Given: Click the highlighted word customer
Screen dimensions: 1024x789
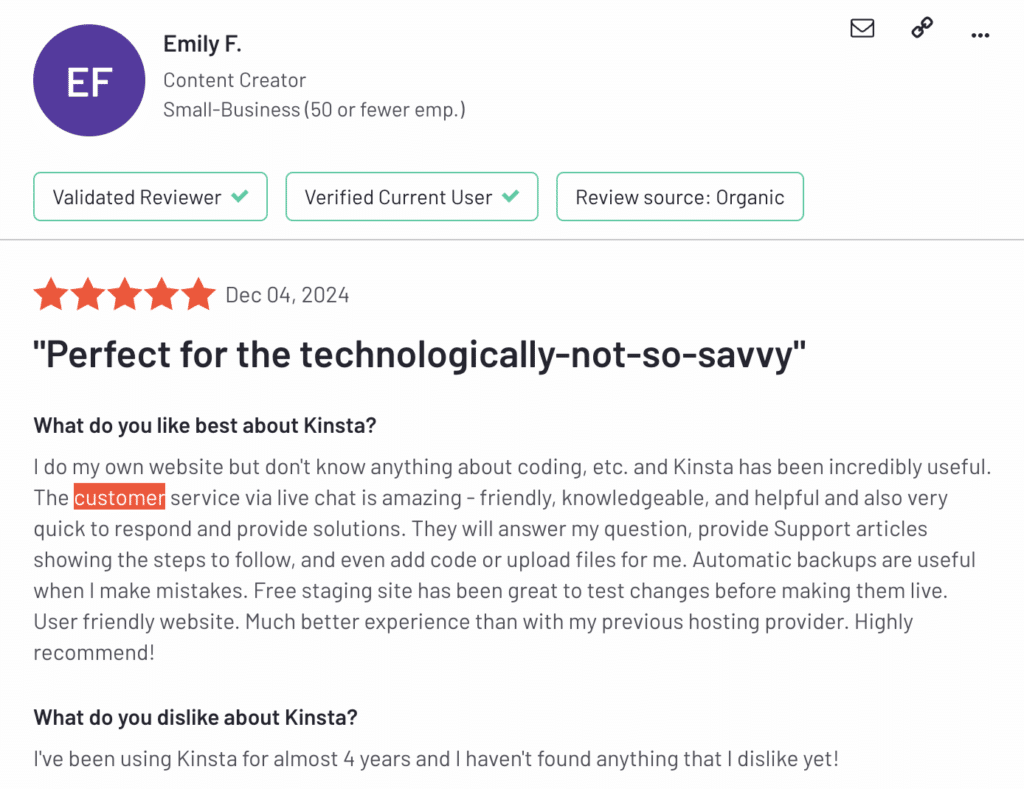Looking at the screenshot, I should pos(119,497).
